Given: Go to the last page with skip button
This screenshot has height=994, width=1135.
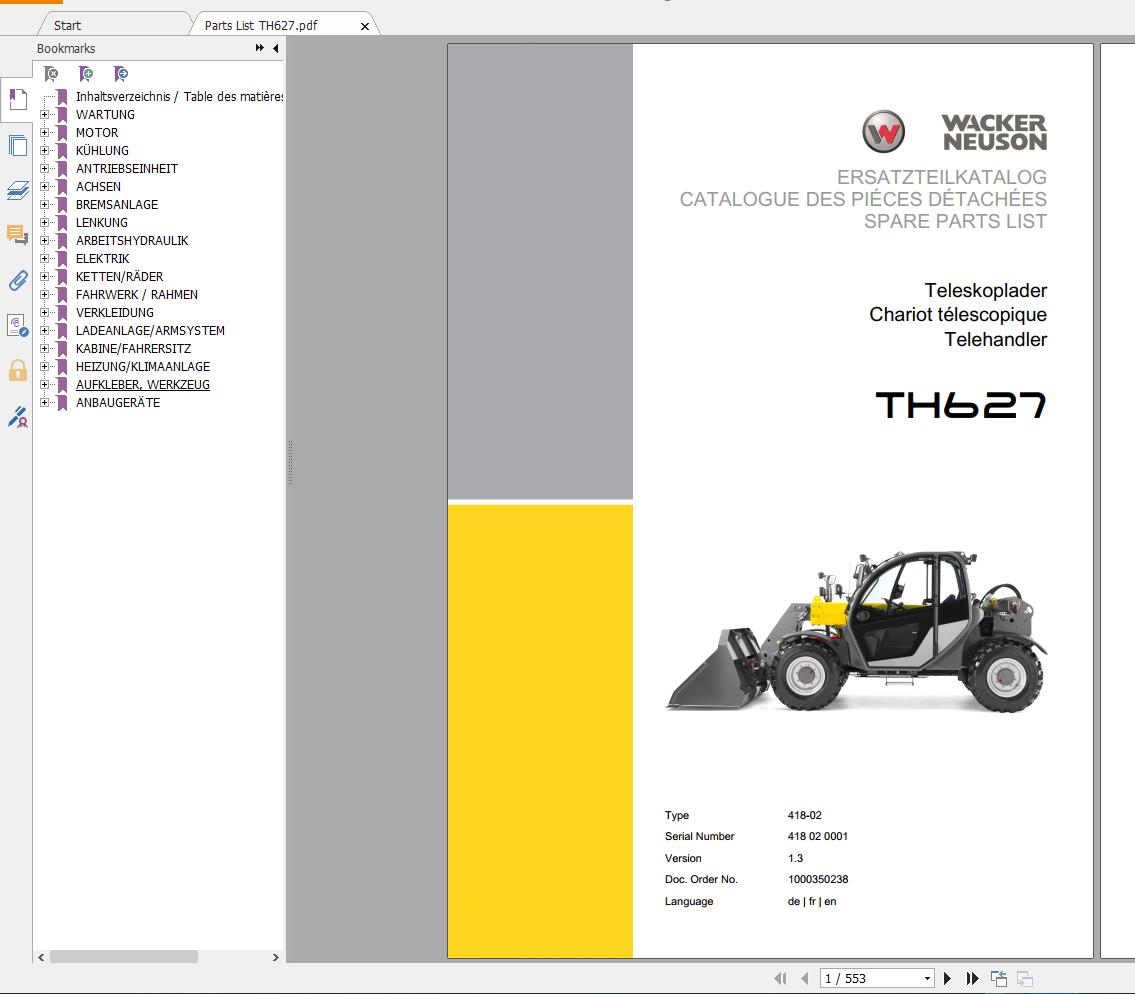Looking at the screenshot, I should 971,978.
